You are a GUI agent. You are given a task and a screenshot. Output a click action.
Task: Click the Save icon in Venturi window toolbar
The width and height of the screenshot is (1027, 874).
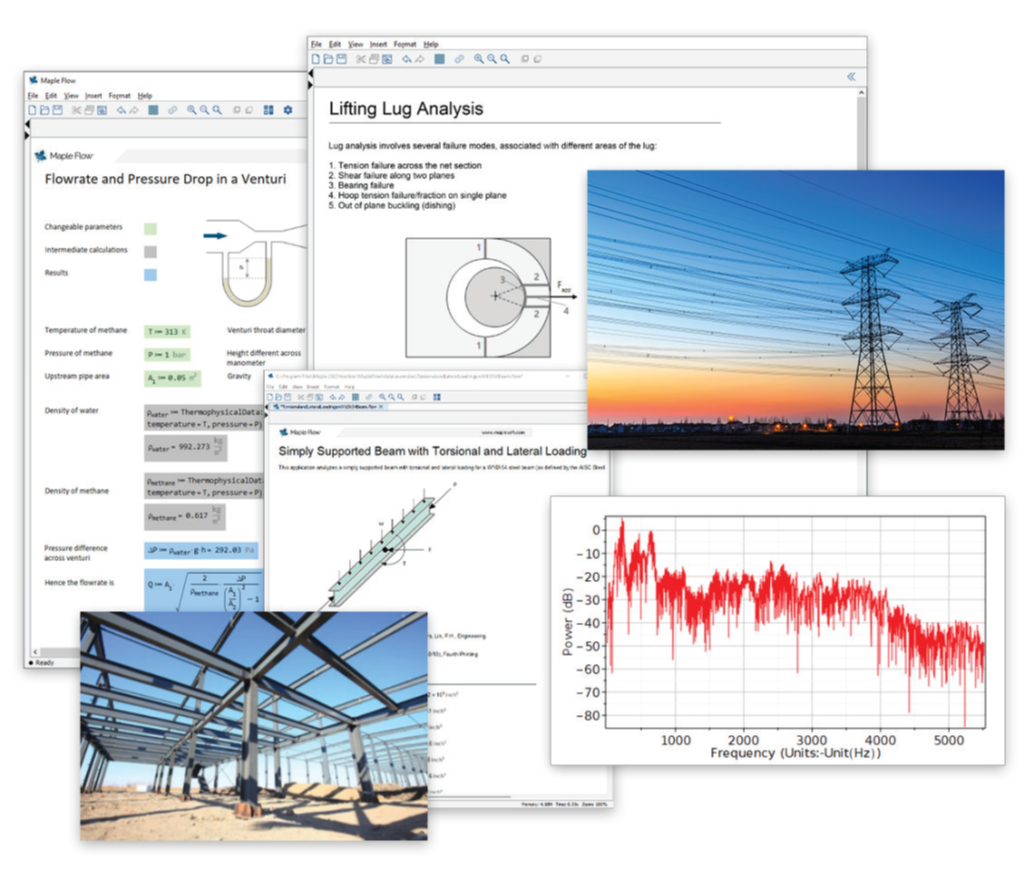coord(57,109)
